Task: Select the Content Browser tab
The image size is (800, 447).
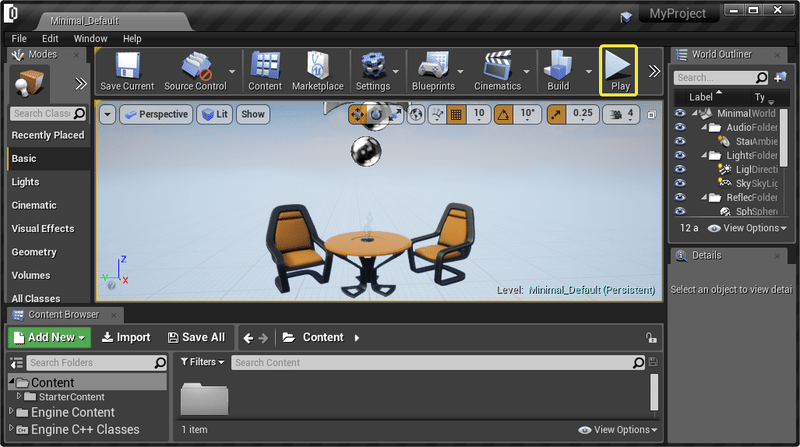Action: (x=63, y=315)
